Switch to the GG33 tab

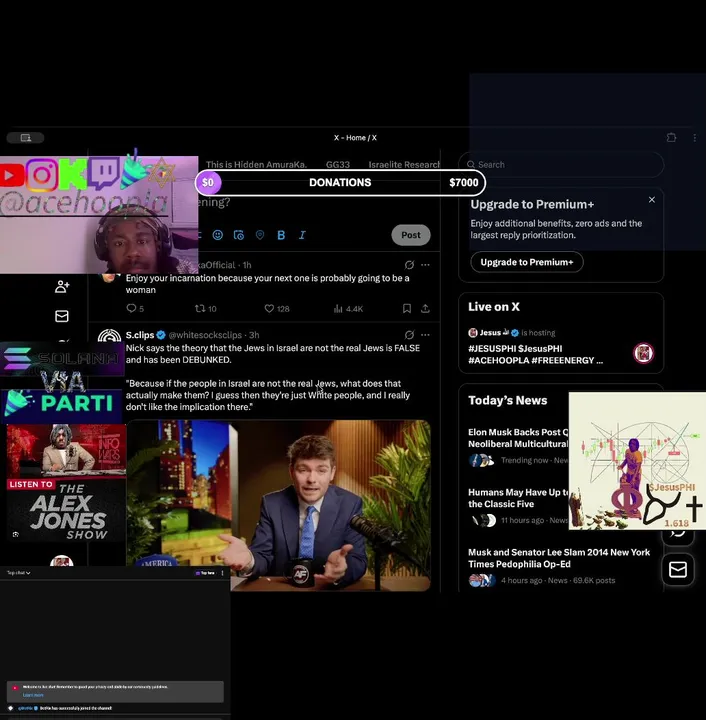(338, 164)
